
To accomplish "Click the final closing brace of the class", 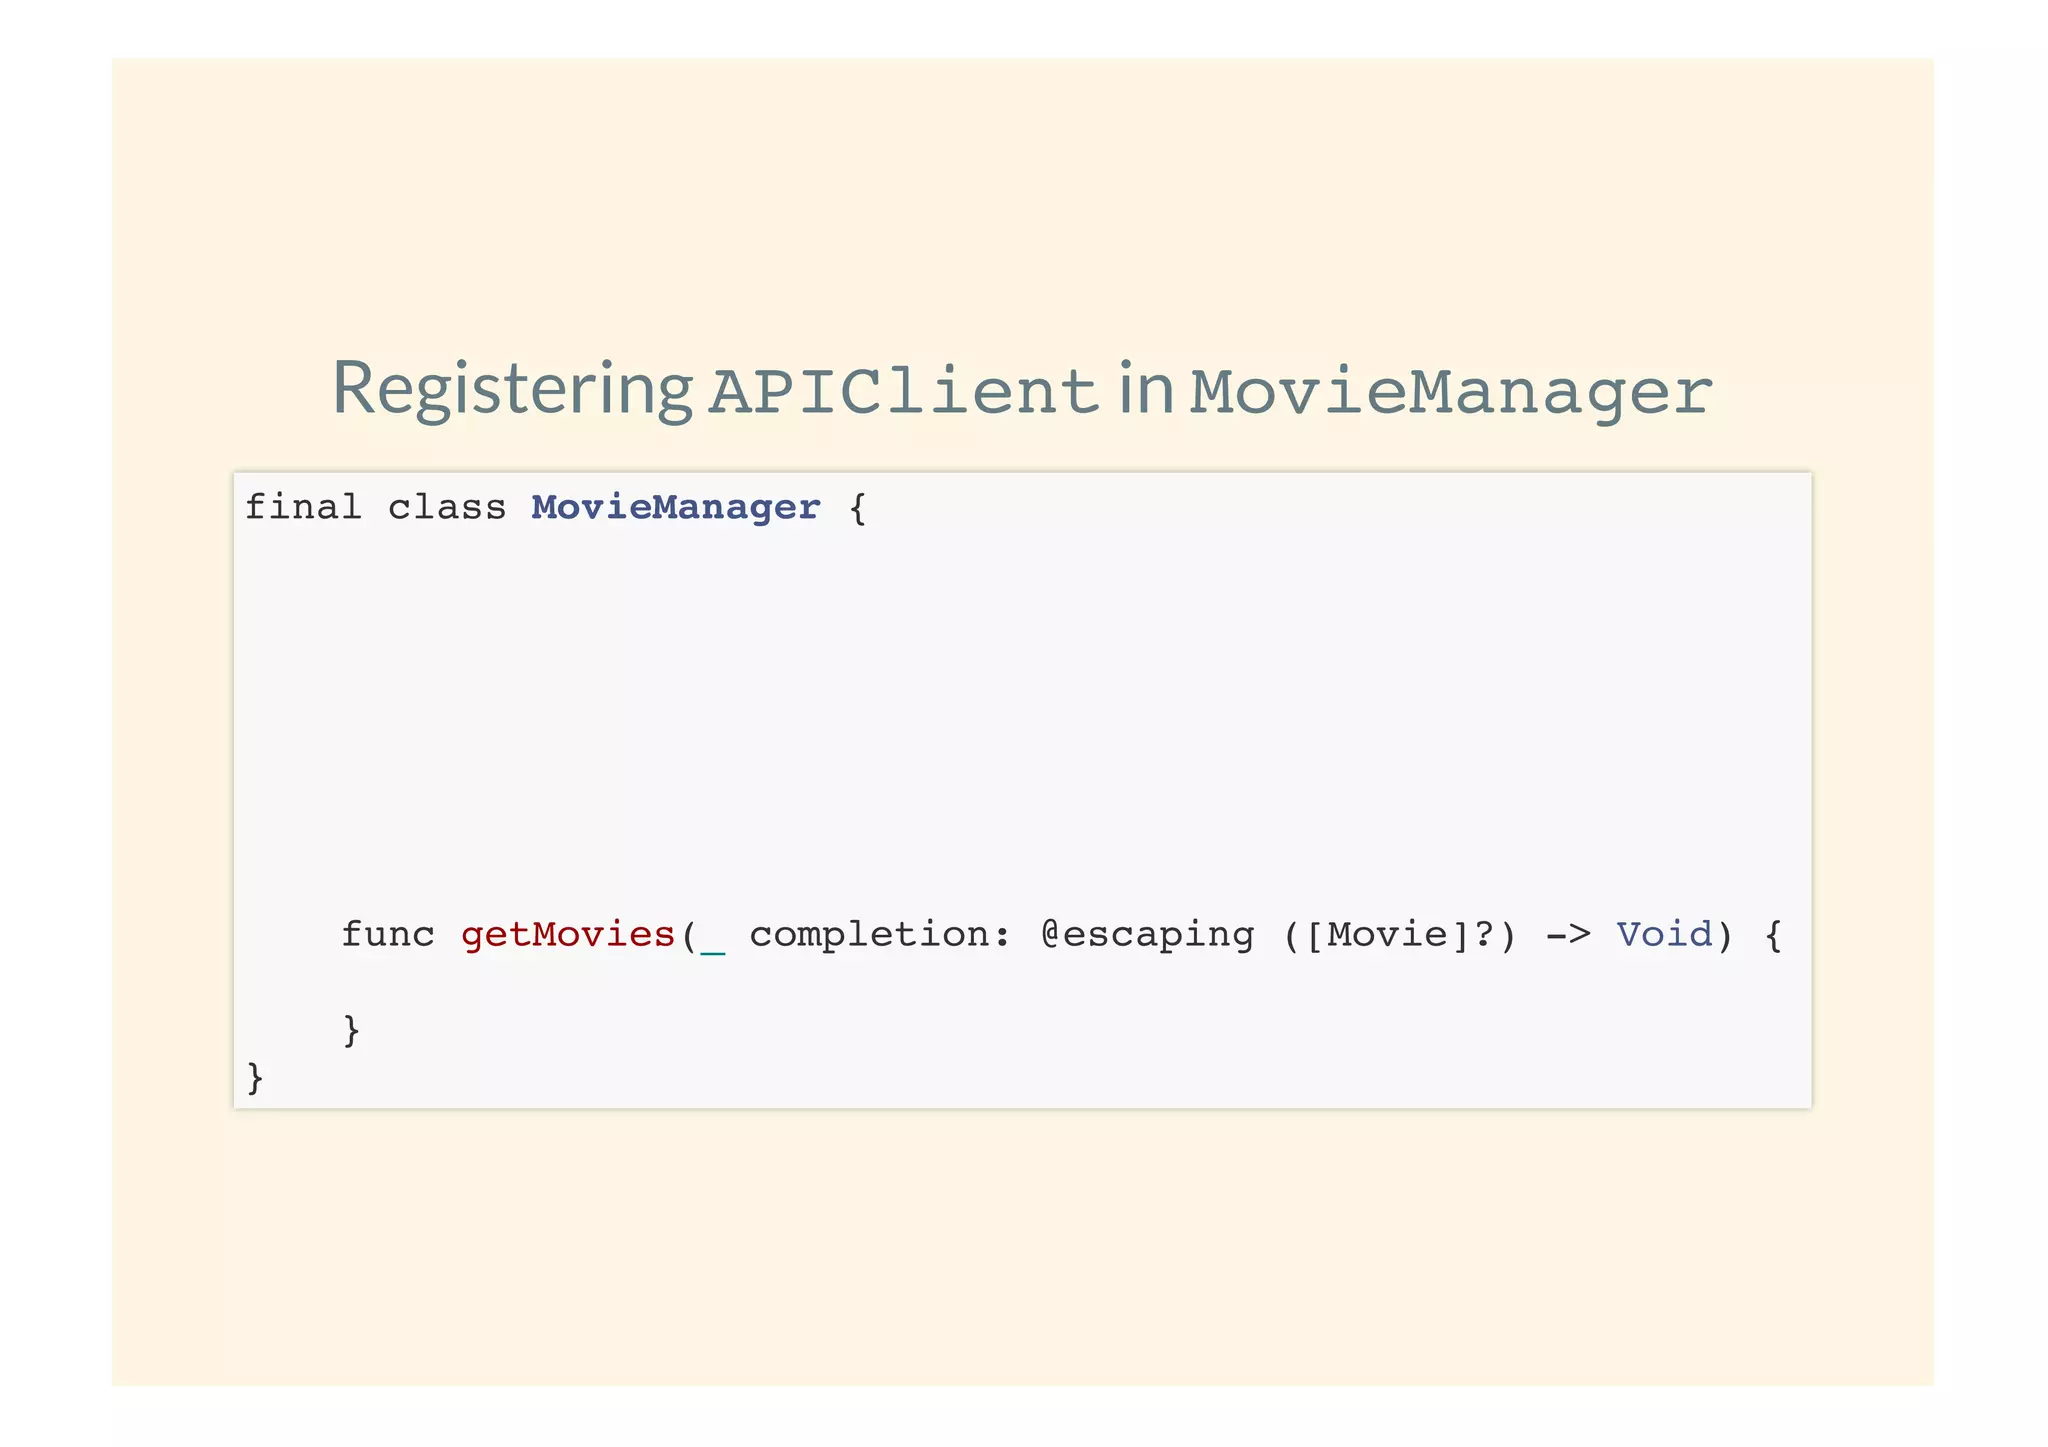I will point(255,1078).
